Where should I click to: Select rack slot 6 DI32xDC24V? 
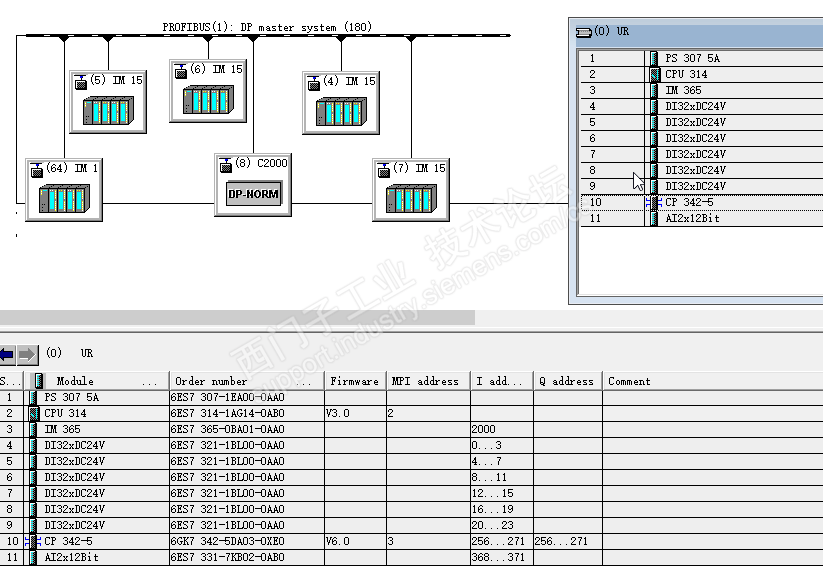pyautogui.click(x=701, y=138)
